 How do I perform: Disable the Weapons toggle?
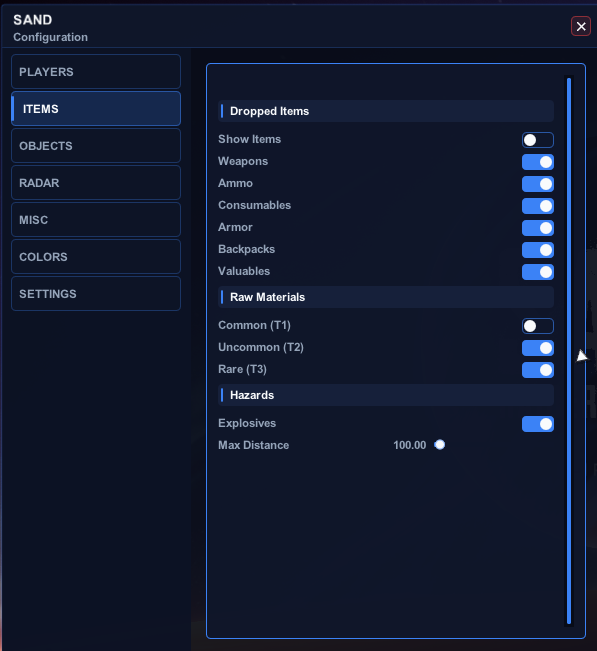coord(538,162)
